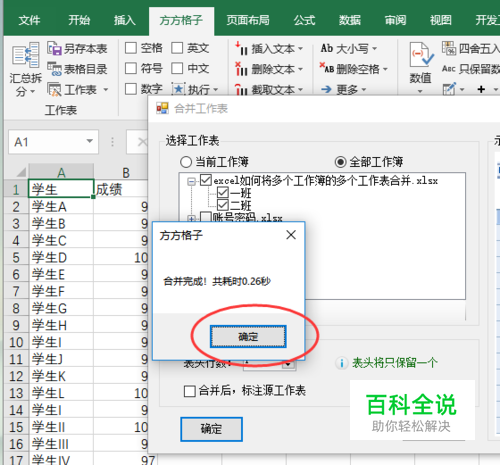Screen dimensions: 500x465
Task: Click the 删除空格 remove spaces icon
Action: coord(327,68)
